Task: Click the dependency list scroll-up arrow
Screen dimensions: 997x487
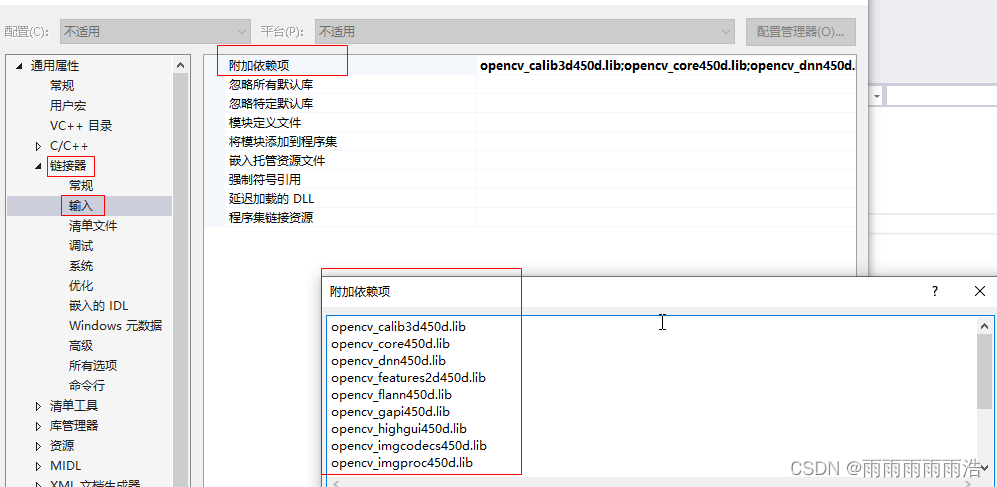Action: click(985, 326)
